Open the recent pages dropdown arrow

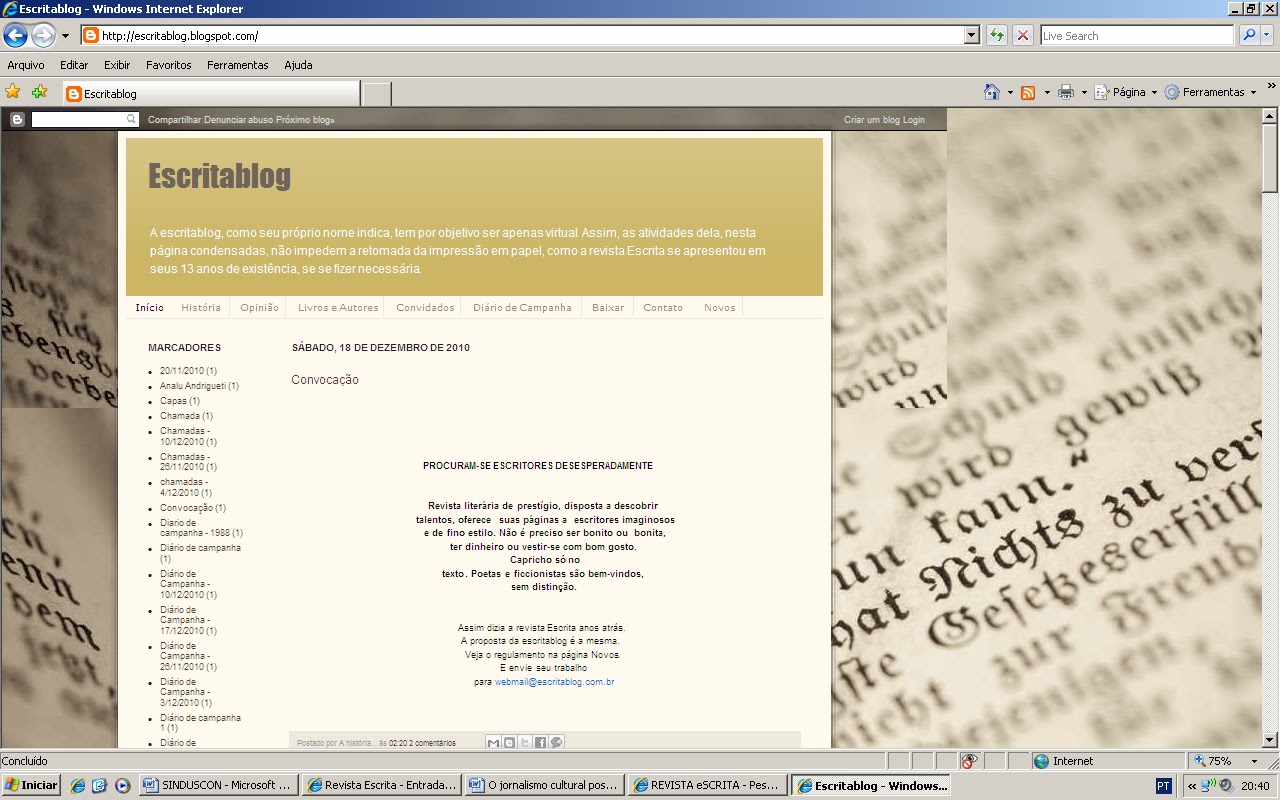click(65, 36)
